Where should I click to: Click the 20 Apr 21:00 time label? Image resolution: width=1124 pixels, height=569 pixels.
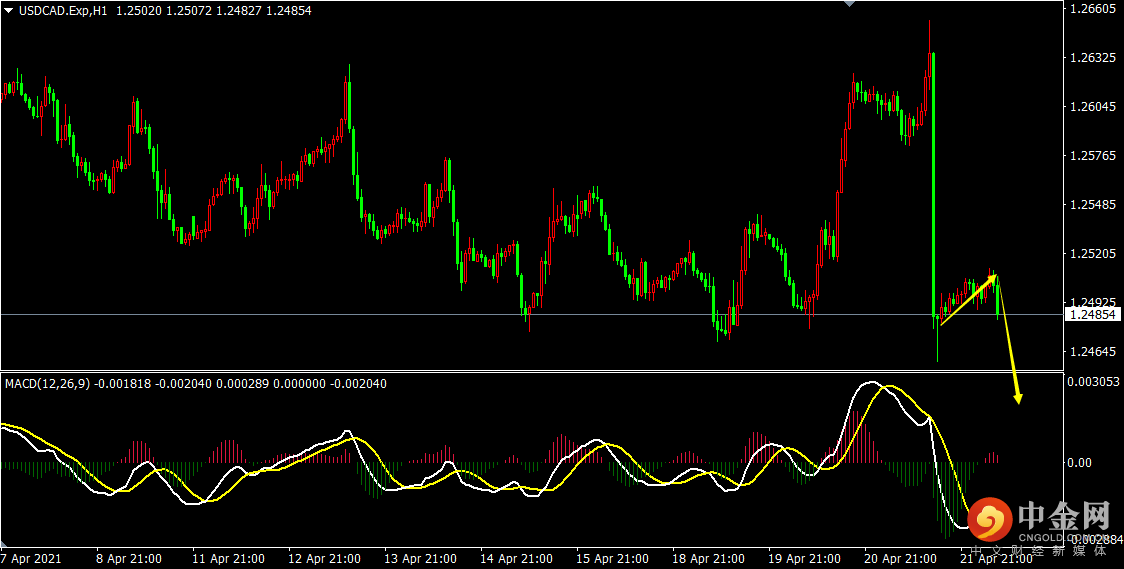[x=900, y=558]
